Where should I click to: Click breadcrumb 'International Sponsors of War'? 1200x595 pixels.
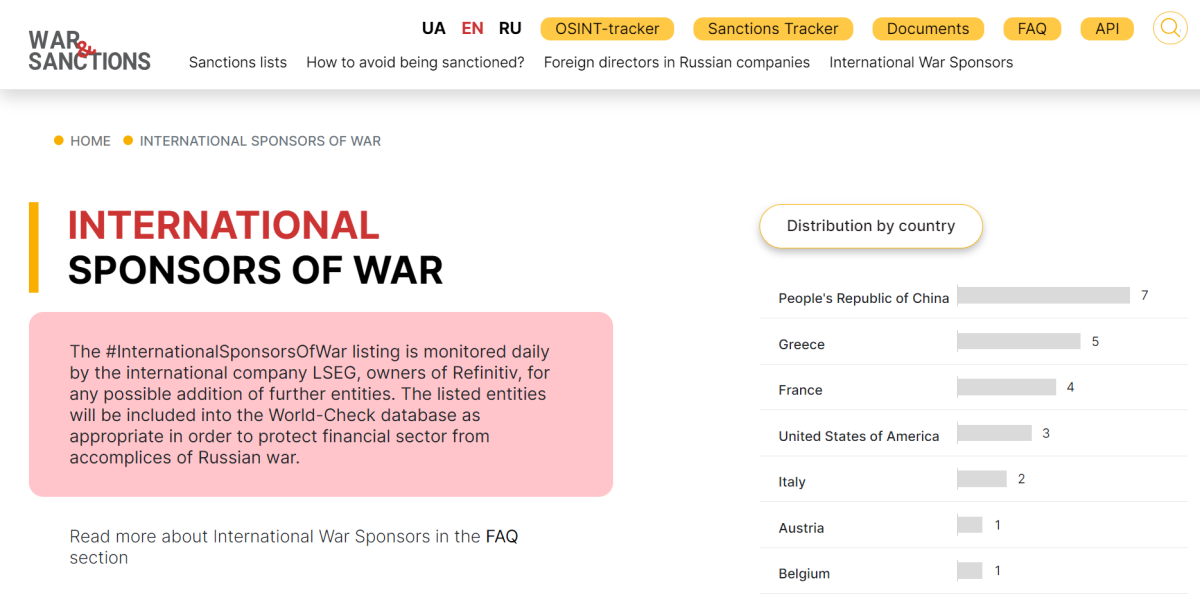pos(260,141)
